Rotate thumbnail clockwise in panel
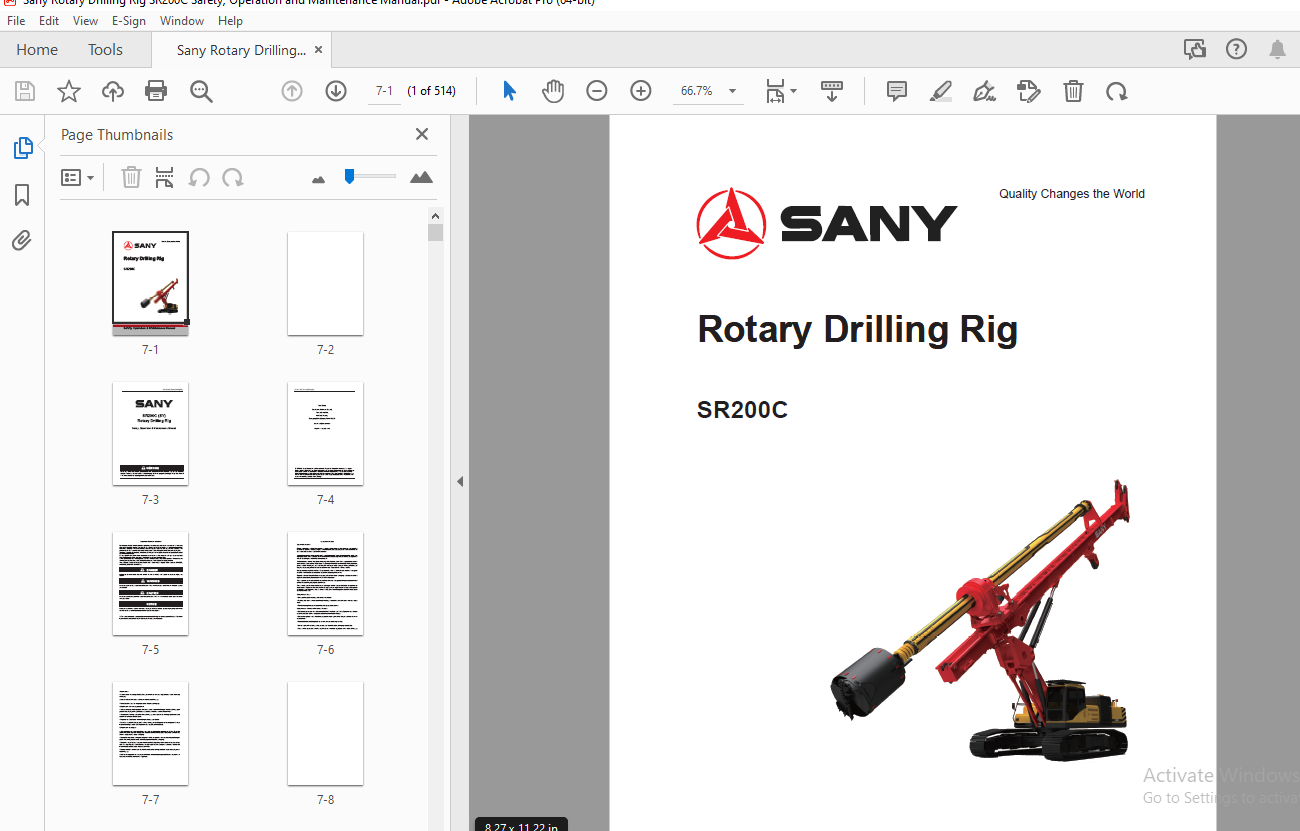Screen dimensions: 1300x831 (x=233, y=178)
